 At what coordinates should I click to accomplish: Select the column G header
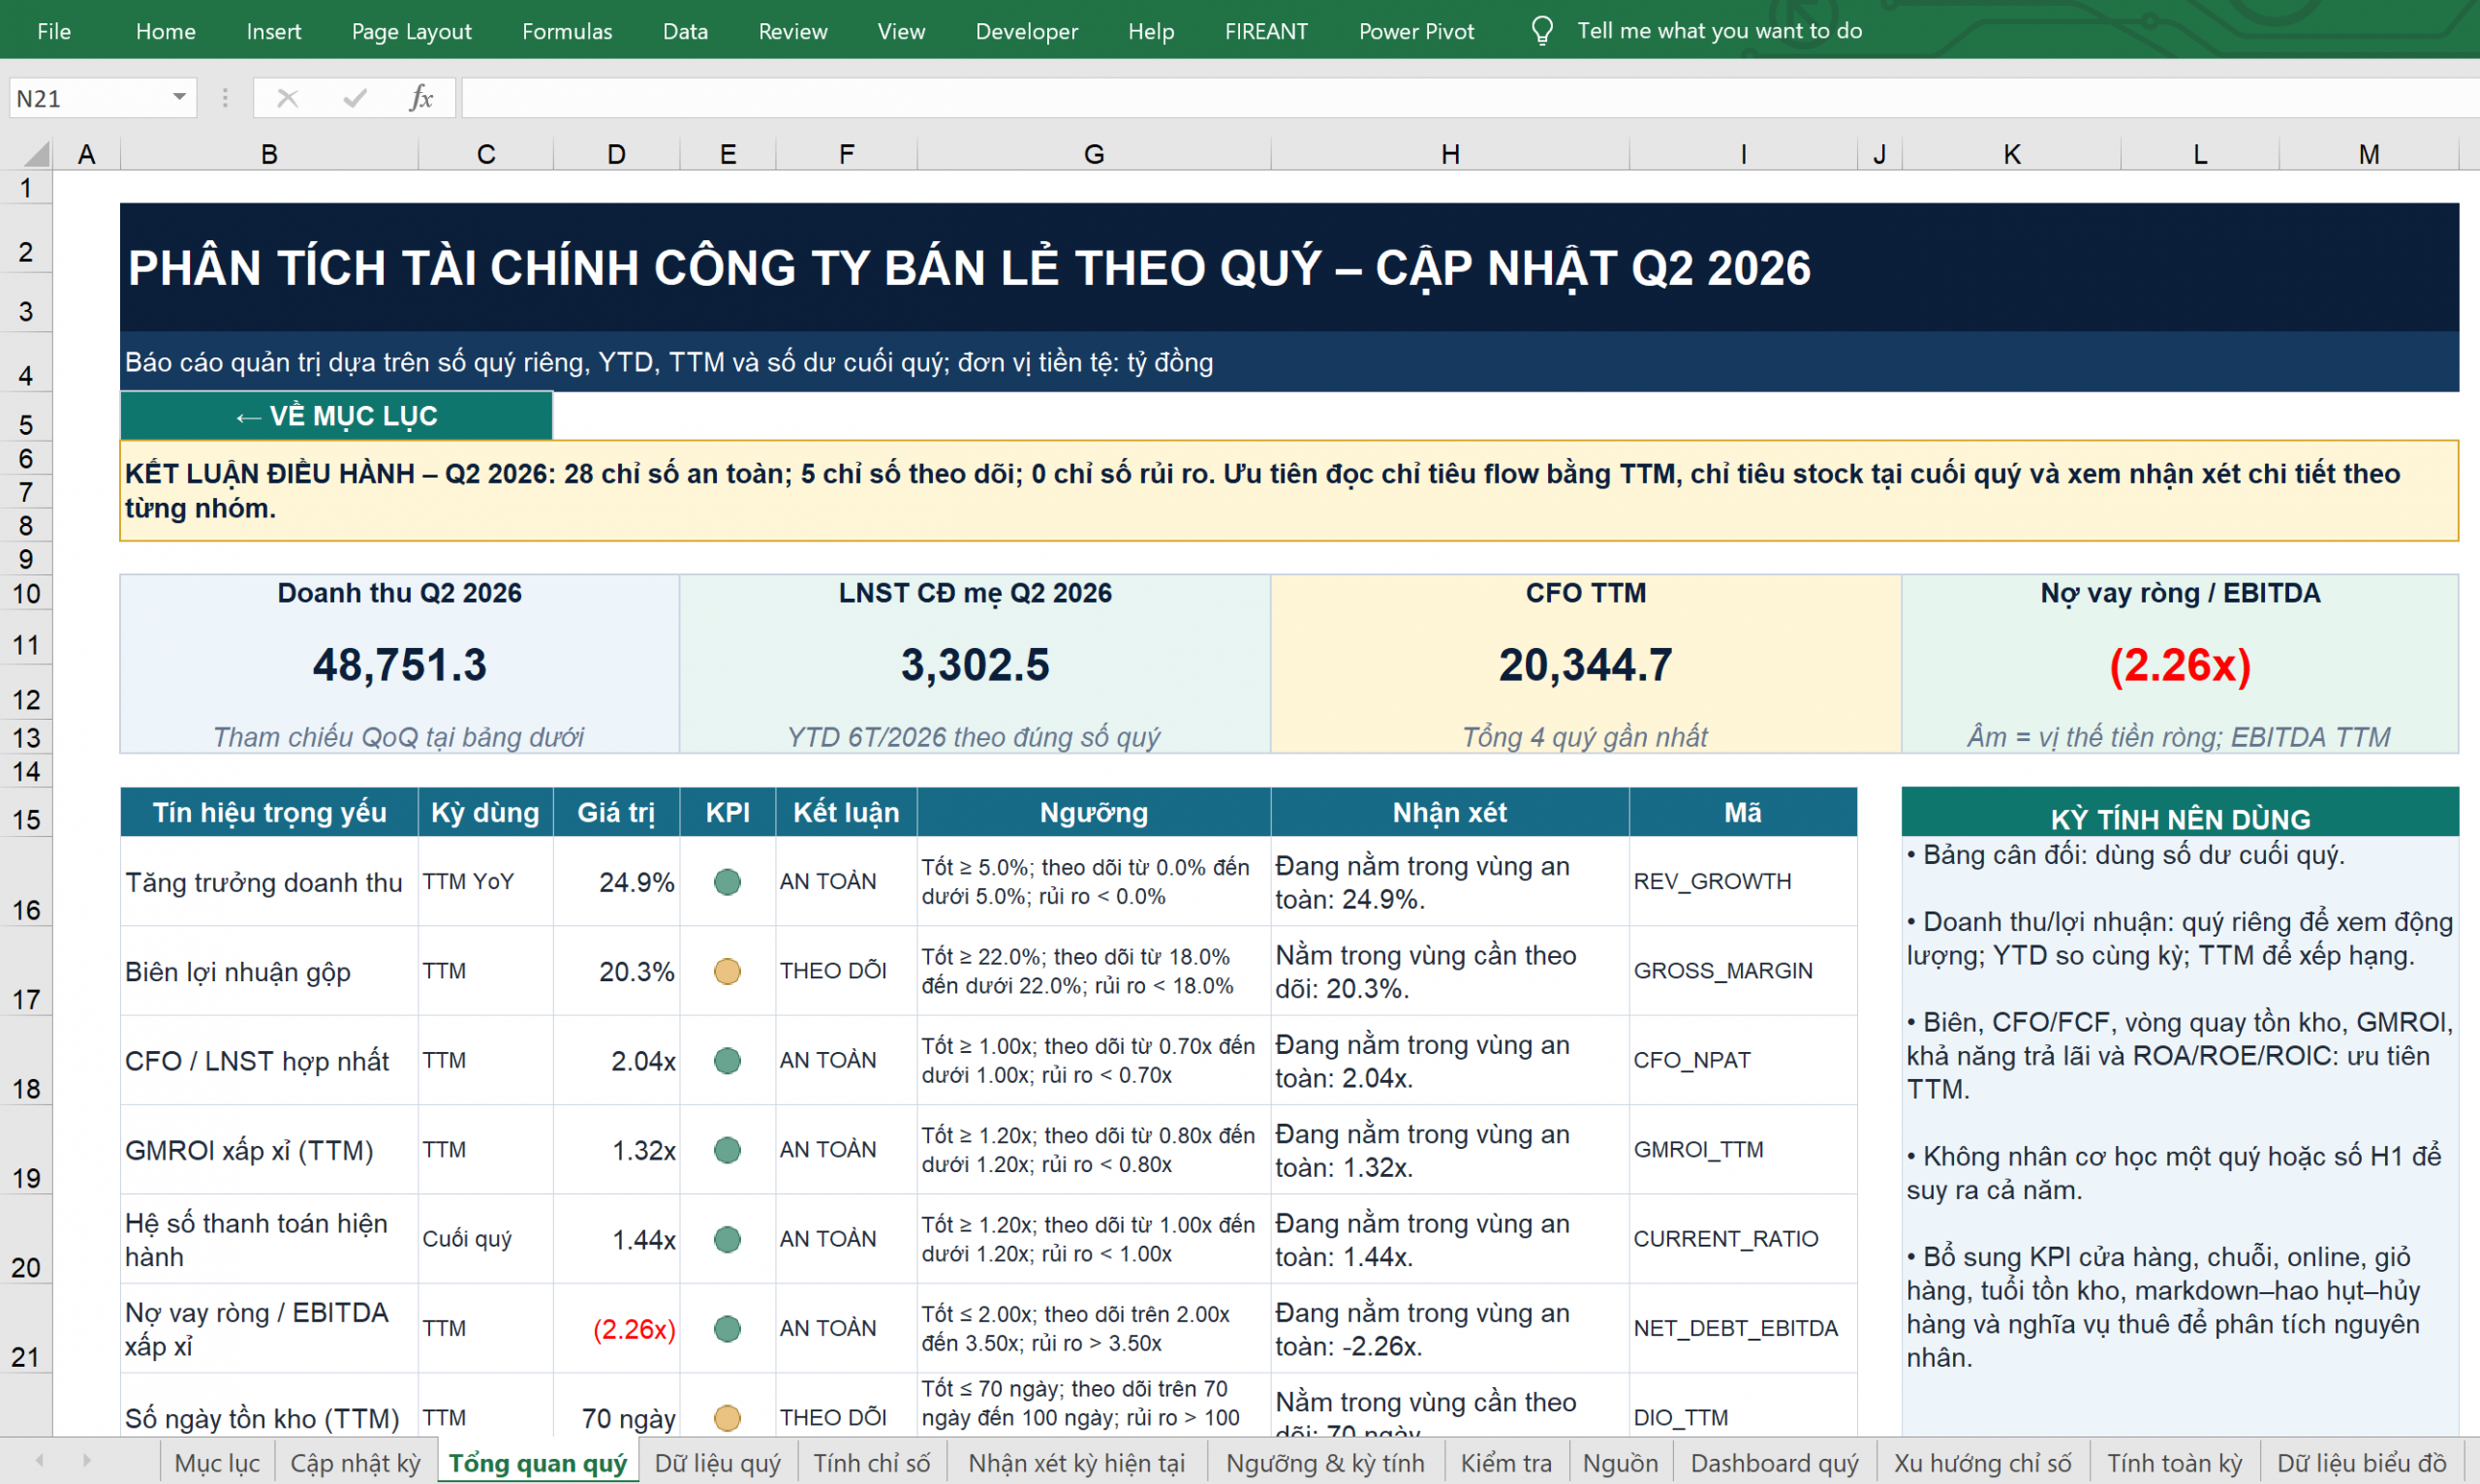click(x=1094, y=154)
